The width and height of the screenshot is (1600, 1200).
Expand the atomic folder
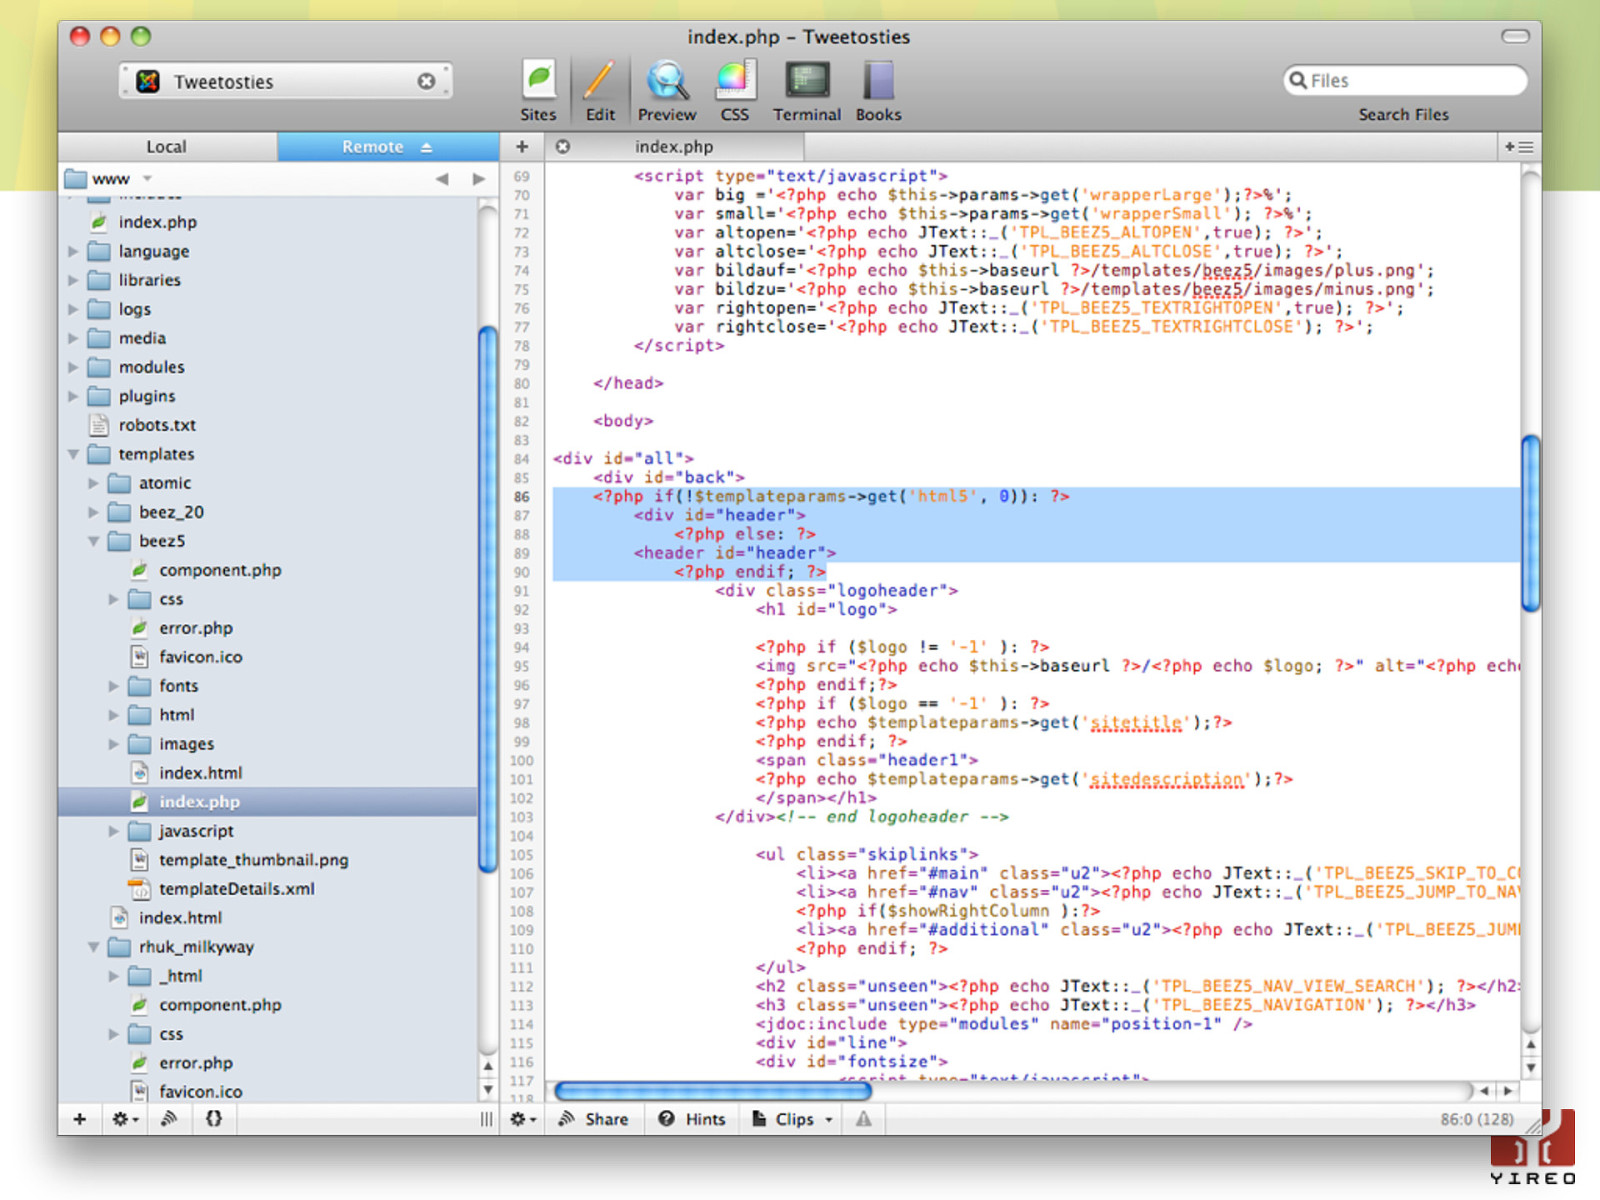pos(93,483)
